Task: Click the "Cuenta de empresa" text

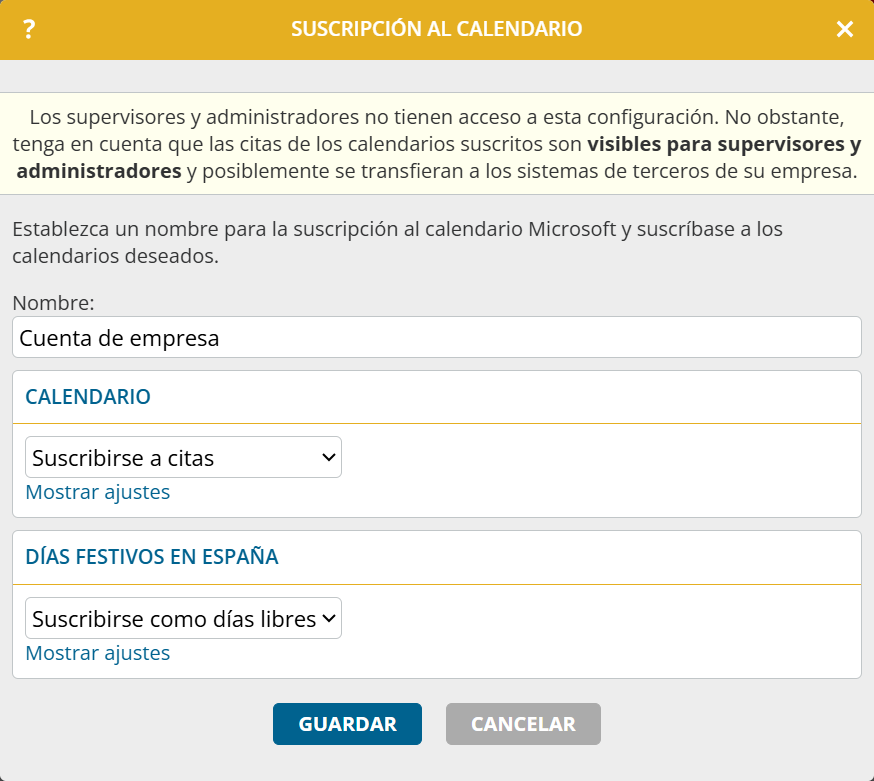Action: tap(119, 338)
